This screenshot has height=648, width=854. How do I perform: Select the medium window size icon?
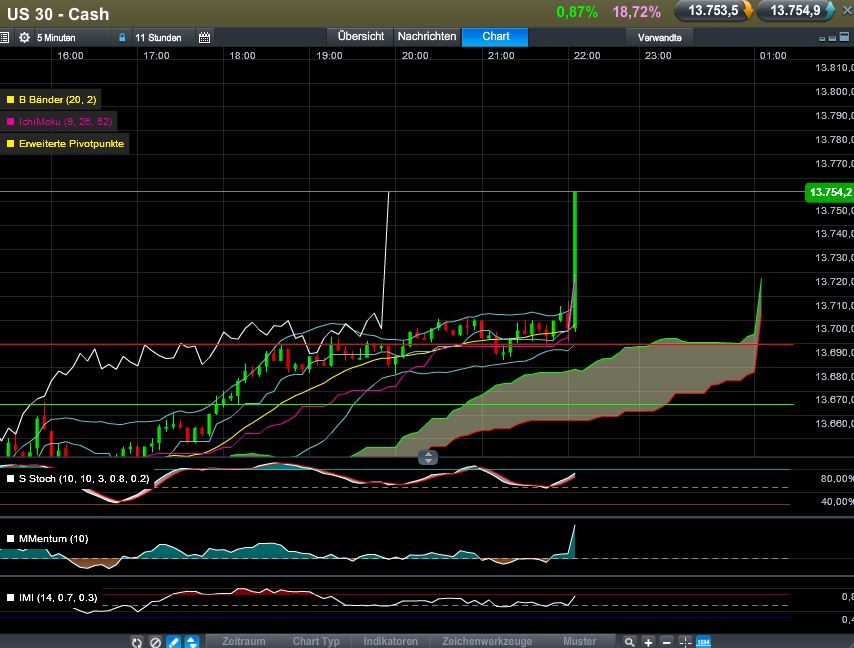point(832,38)
